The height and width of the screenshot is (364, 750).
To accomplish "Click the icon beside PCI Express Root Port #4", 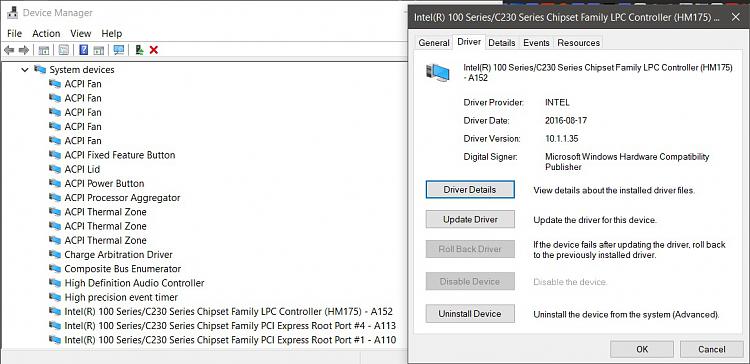I will [x=55, y=326].
